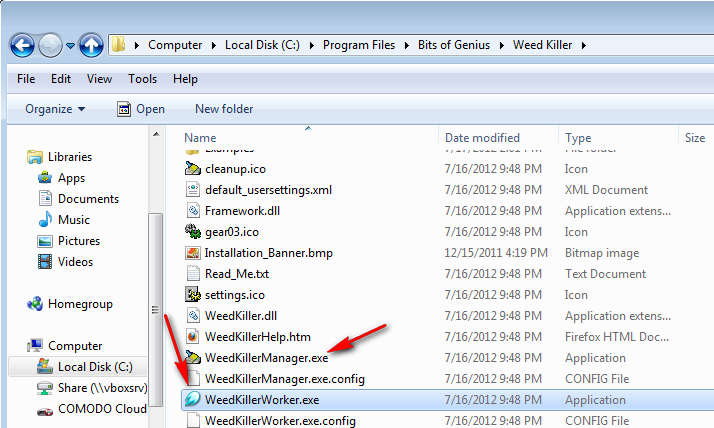Screen dimensions: 714x428
Task: Select WeedKillerWorker.exe.config file icon
Action: click(x=193, y=420)
